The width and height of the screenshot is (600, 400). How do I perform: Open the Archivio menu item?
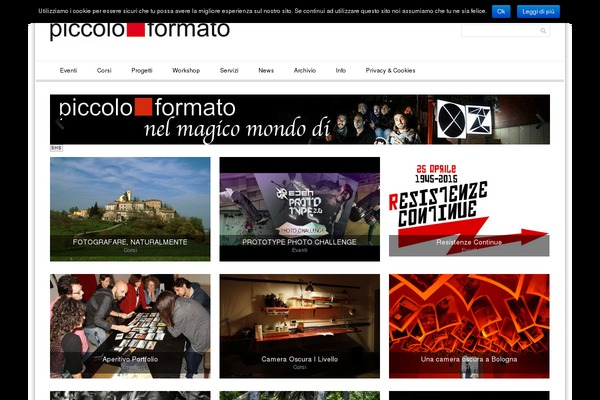click(305, 70)
